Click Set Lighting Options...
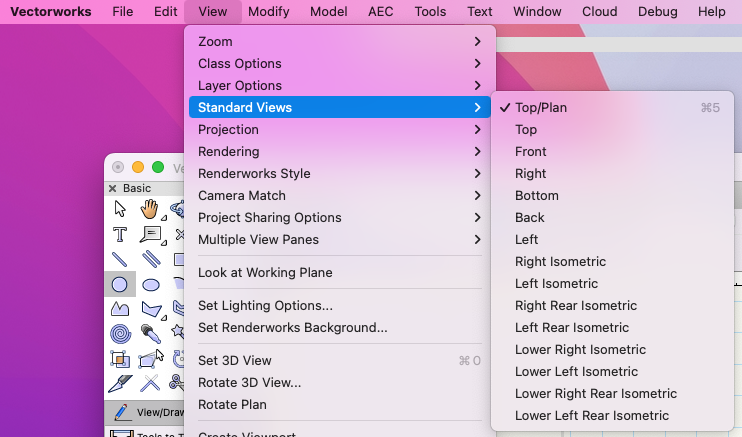742x437 pixels. coord(265,305)
